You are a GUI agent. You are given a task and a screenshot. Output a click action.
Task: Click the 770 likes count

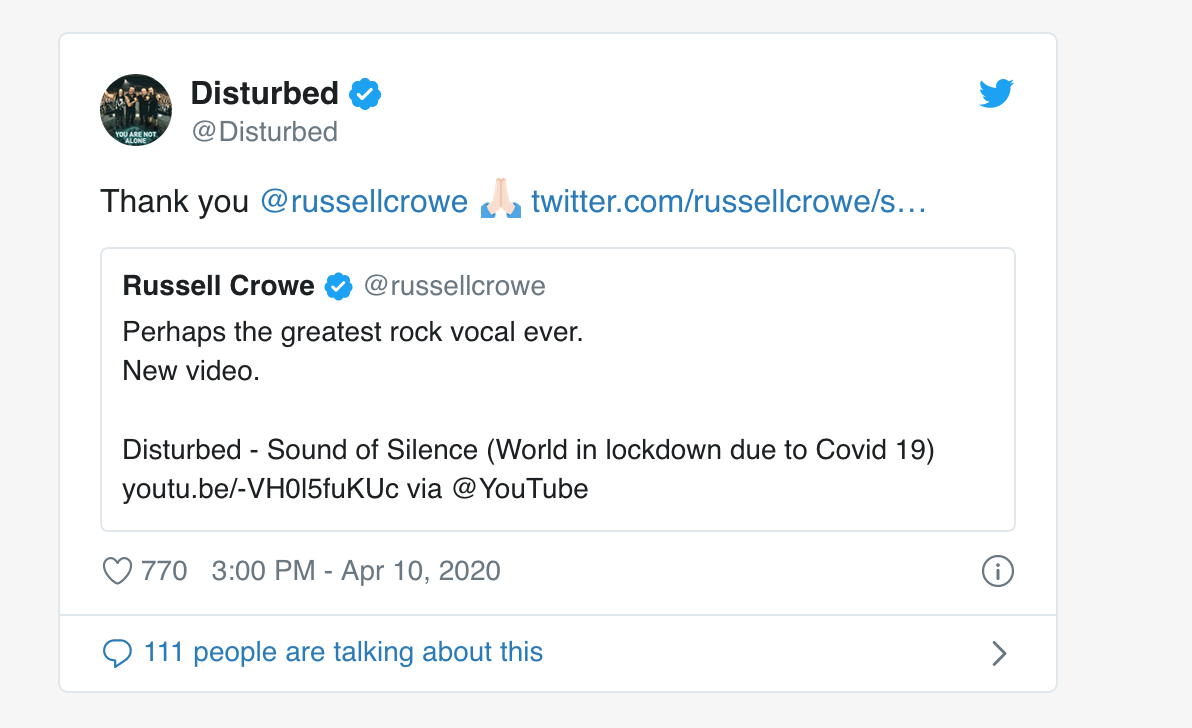point(164,571)
